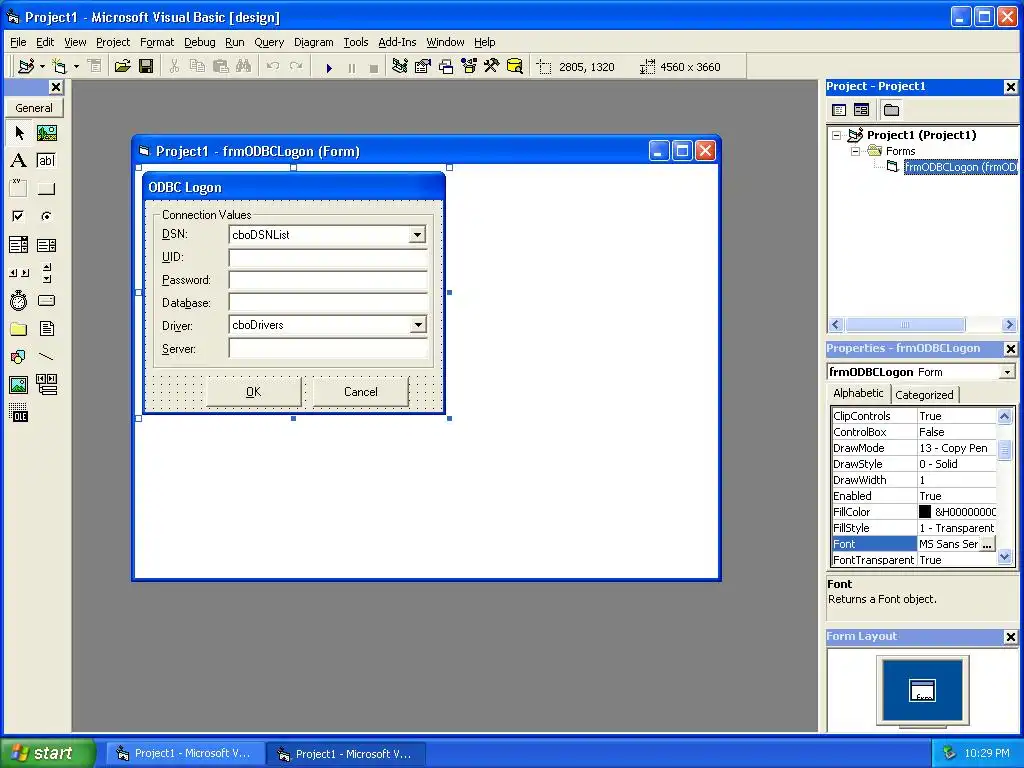
Task: Open the cboDrivers dropdown arrow
Action: (417, 325)
